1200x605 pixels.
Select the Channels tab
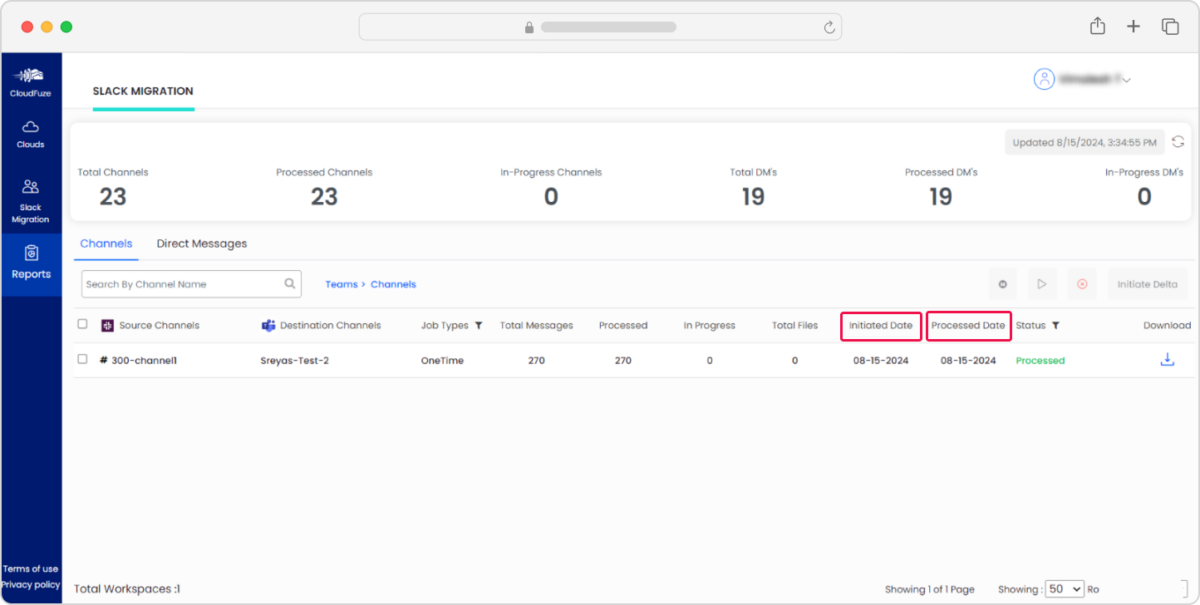[106, 243]
